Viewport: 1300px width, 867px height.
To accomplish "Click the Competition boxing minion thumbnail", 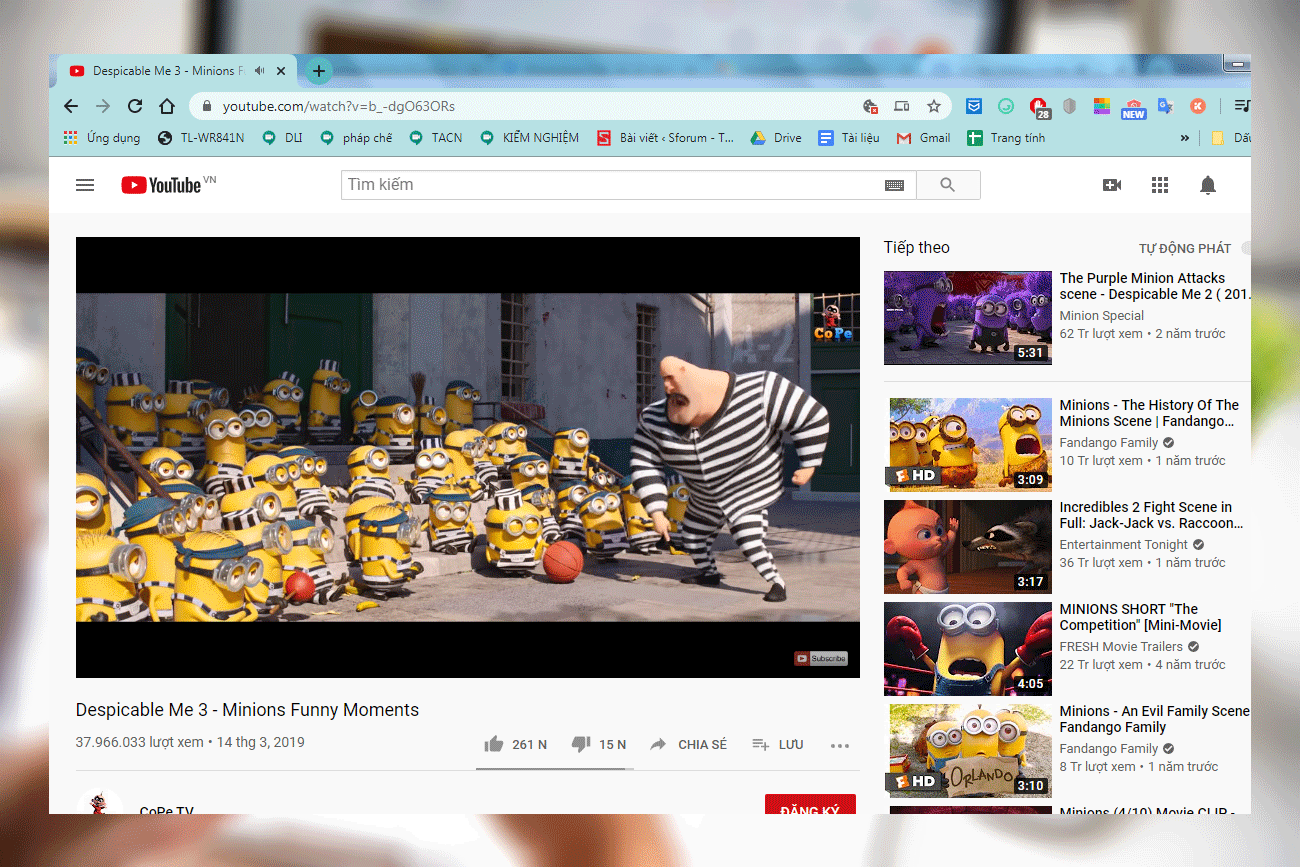I will click(x=967, y=649).
